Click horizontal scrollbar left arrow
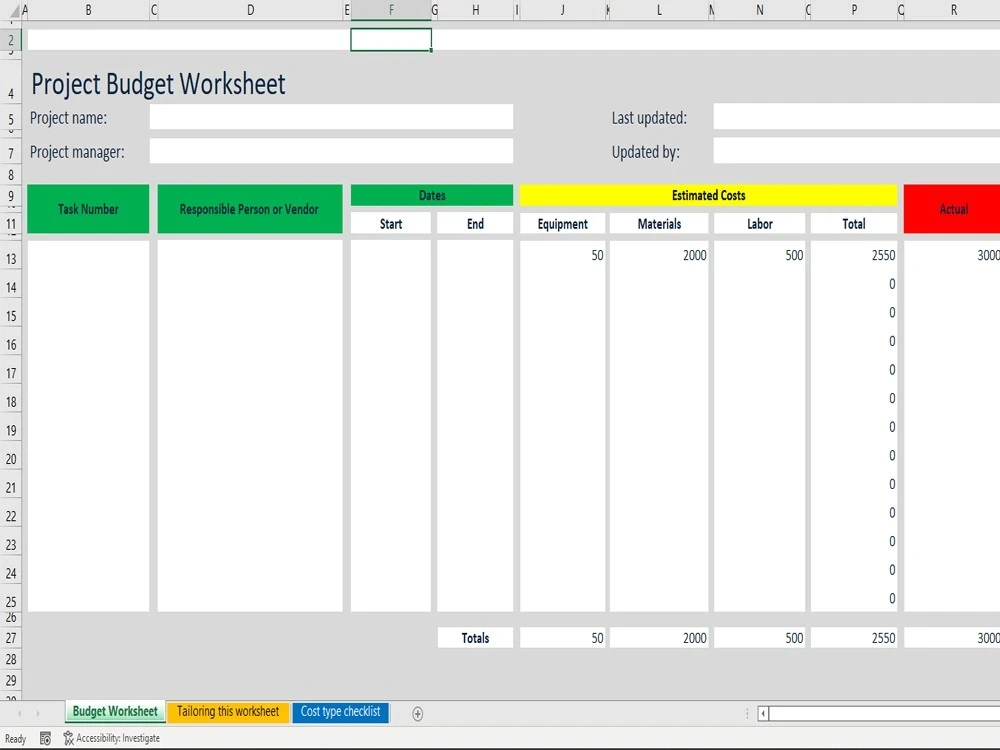 [763, 714]
